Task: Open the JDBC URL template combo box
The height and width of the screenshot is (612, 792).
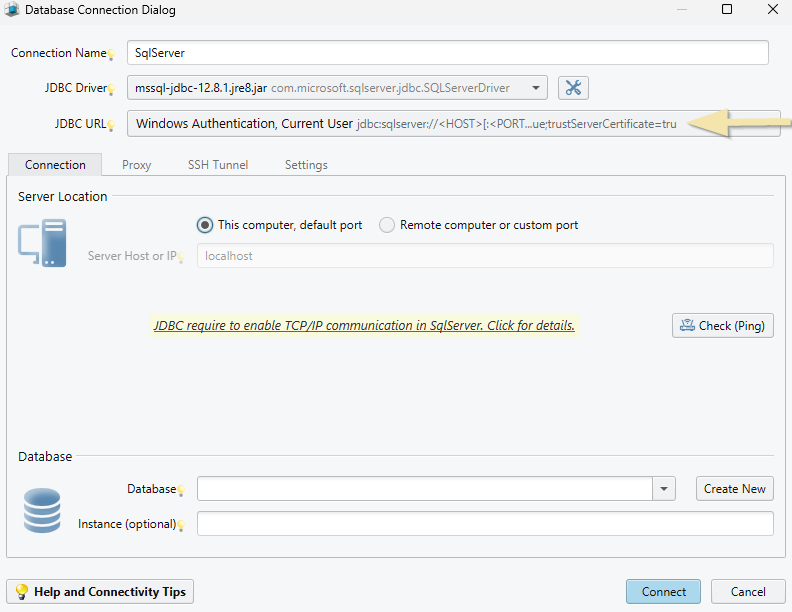Action: [x=454, y=124]
